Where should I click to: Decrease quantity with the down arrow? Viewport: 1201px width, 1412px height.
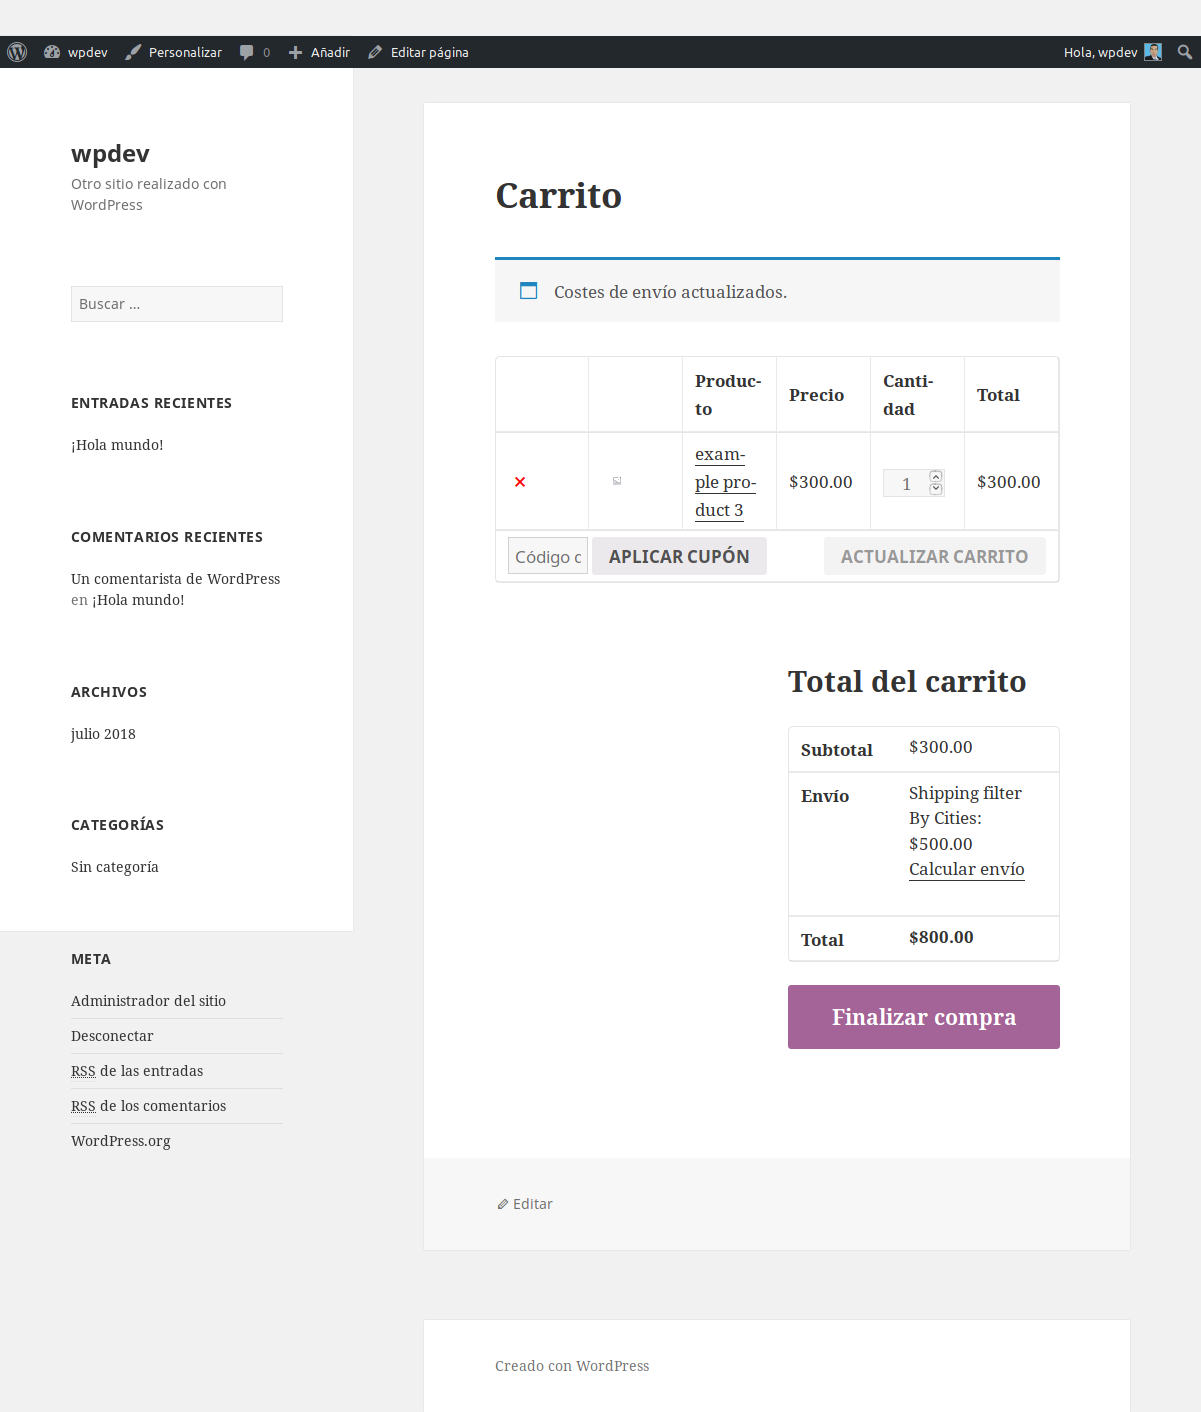coord(936,489)
